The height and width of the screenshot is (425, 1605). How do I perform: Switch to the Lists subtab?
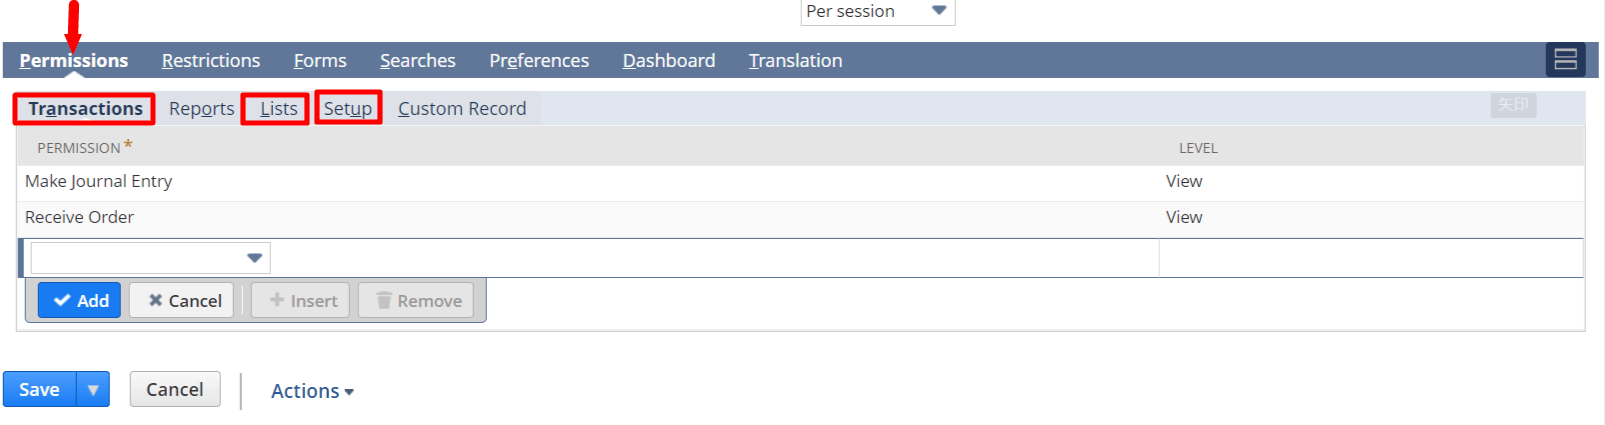click(x=277, y=108)
